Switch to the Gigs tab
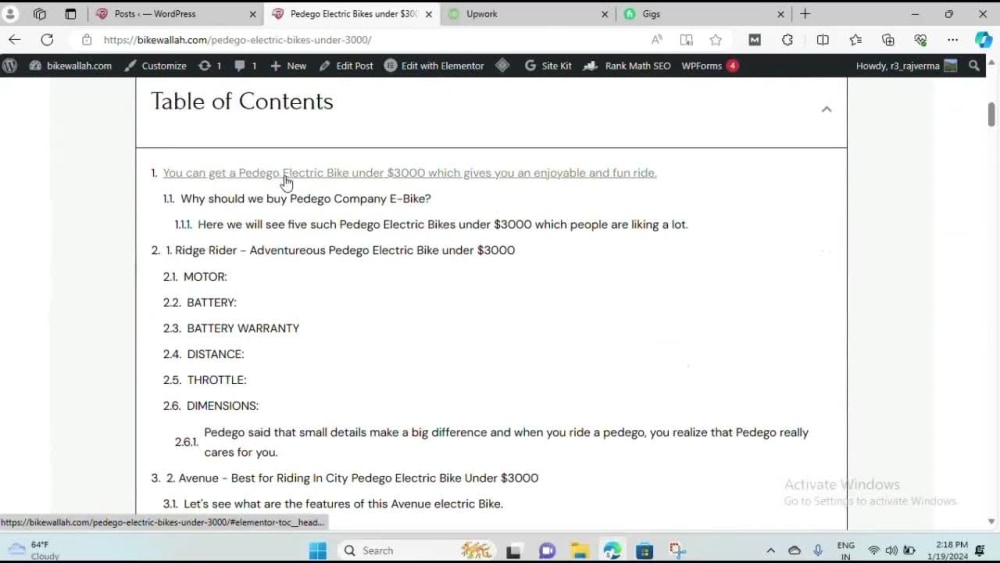Screen dimensions: 1000x563 pos(703,13)
